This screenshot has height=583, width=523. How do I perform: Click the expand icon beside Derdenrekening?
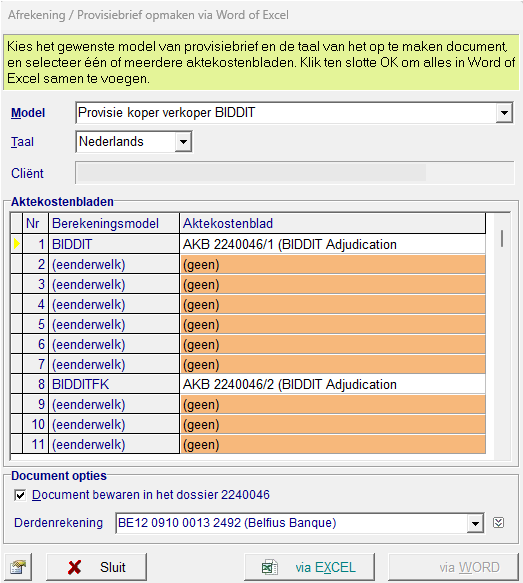[498, 523]
